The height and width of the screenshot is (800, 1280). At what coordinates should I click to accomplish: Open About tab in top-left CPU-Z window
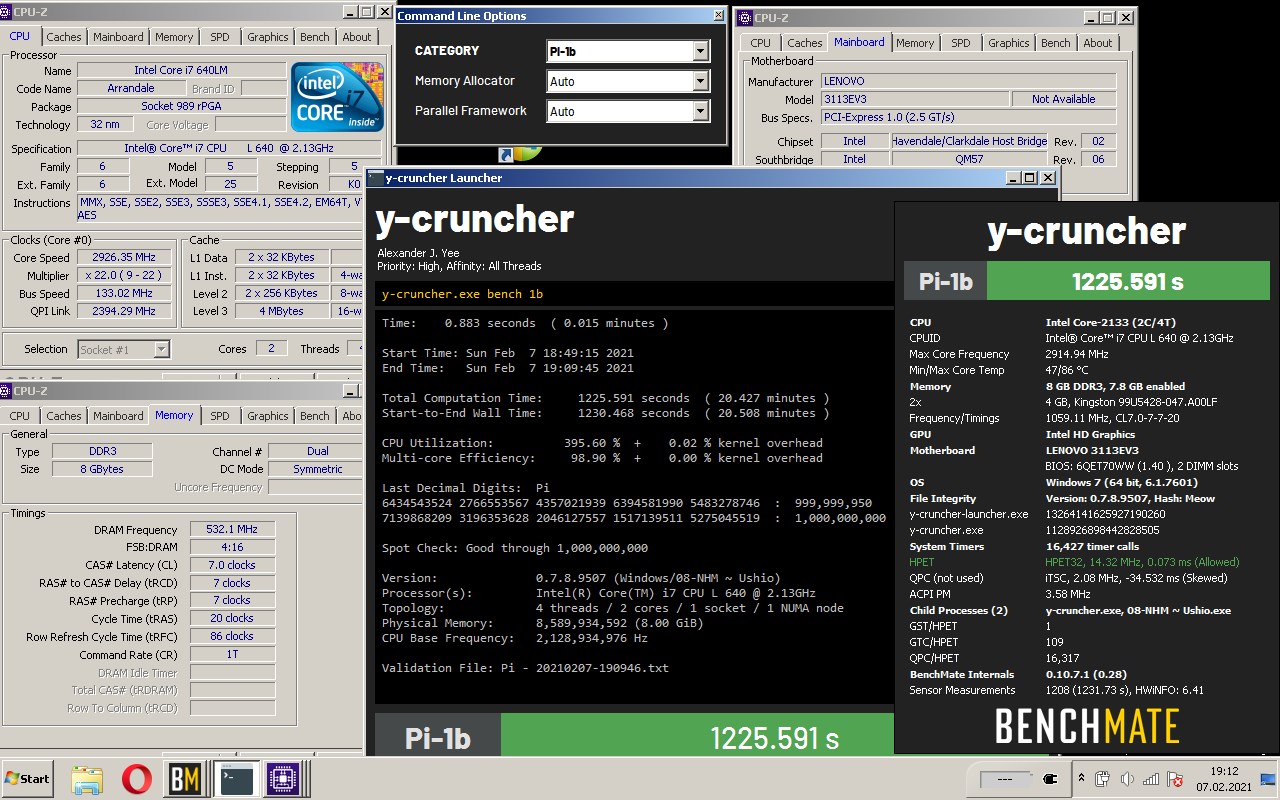point(357,37)
